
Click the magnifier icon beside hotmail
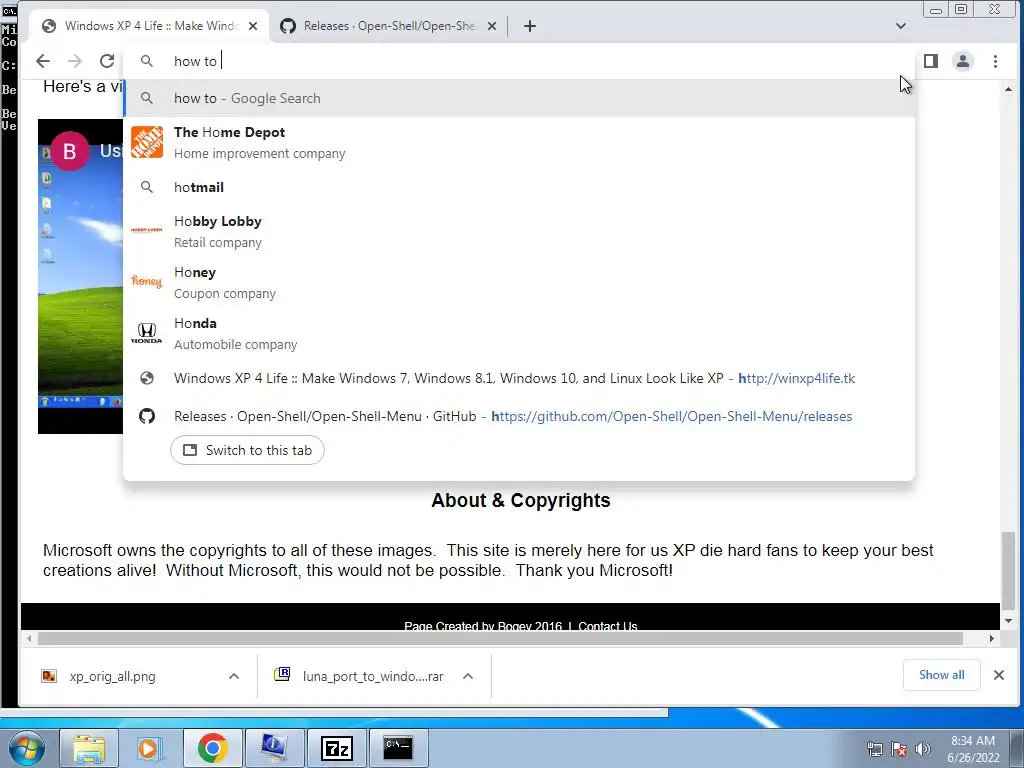[147, 187]
